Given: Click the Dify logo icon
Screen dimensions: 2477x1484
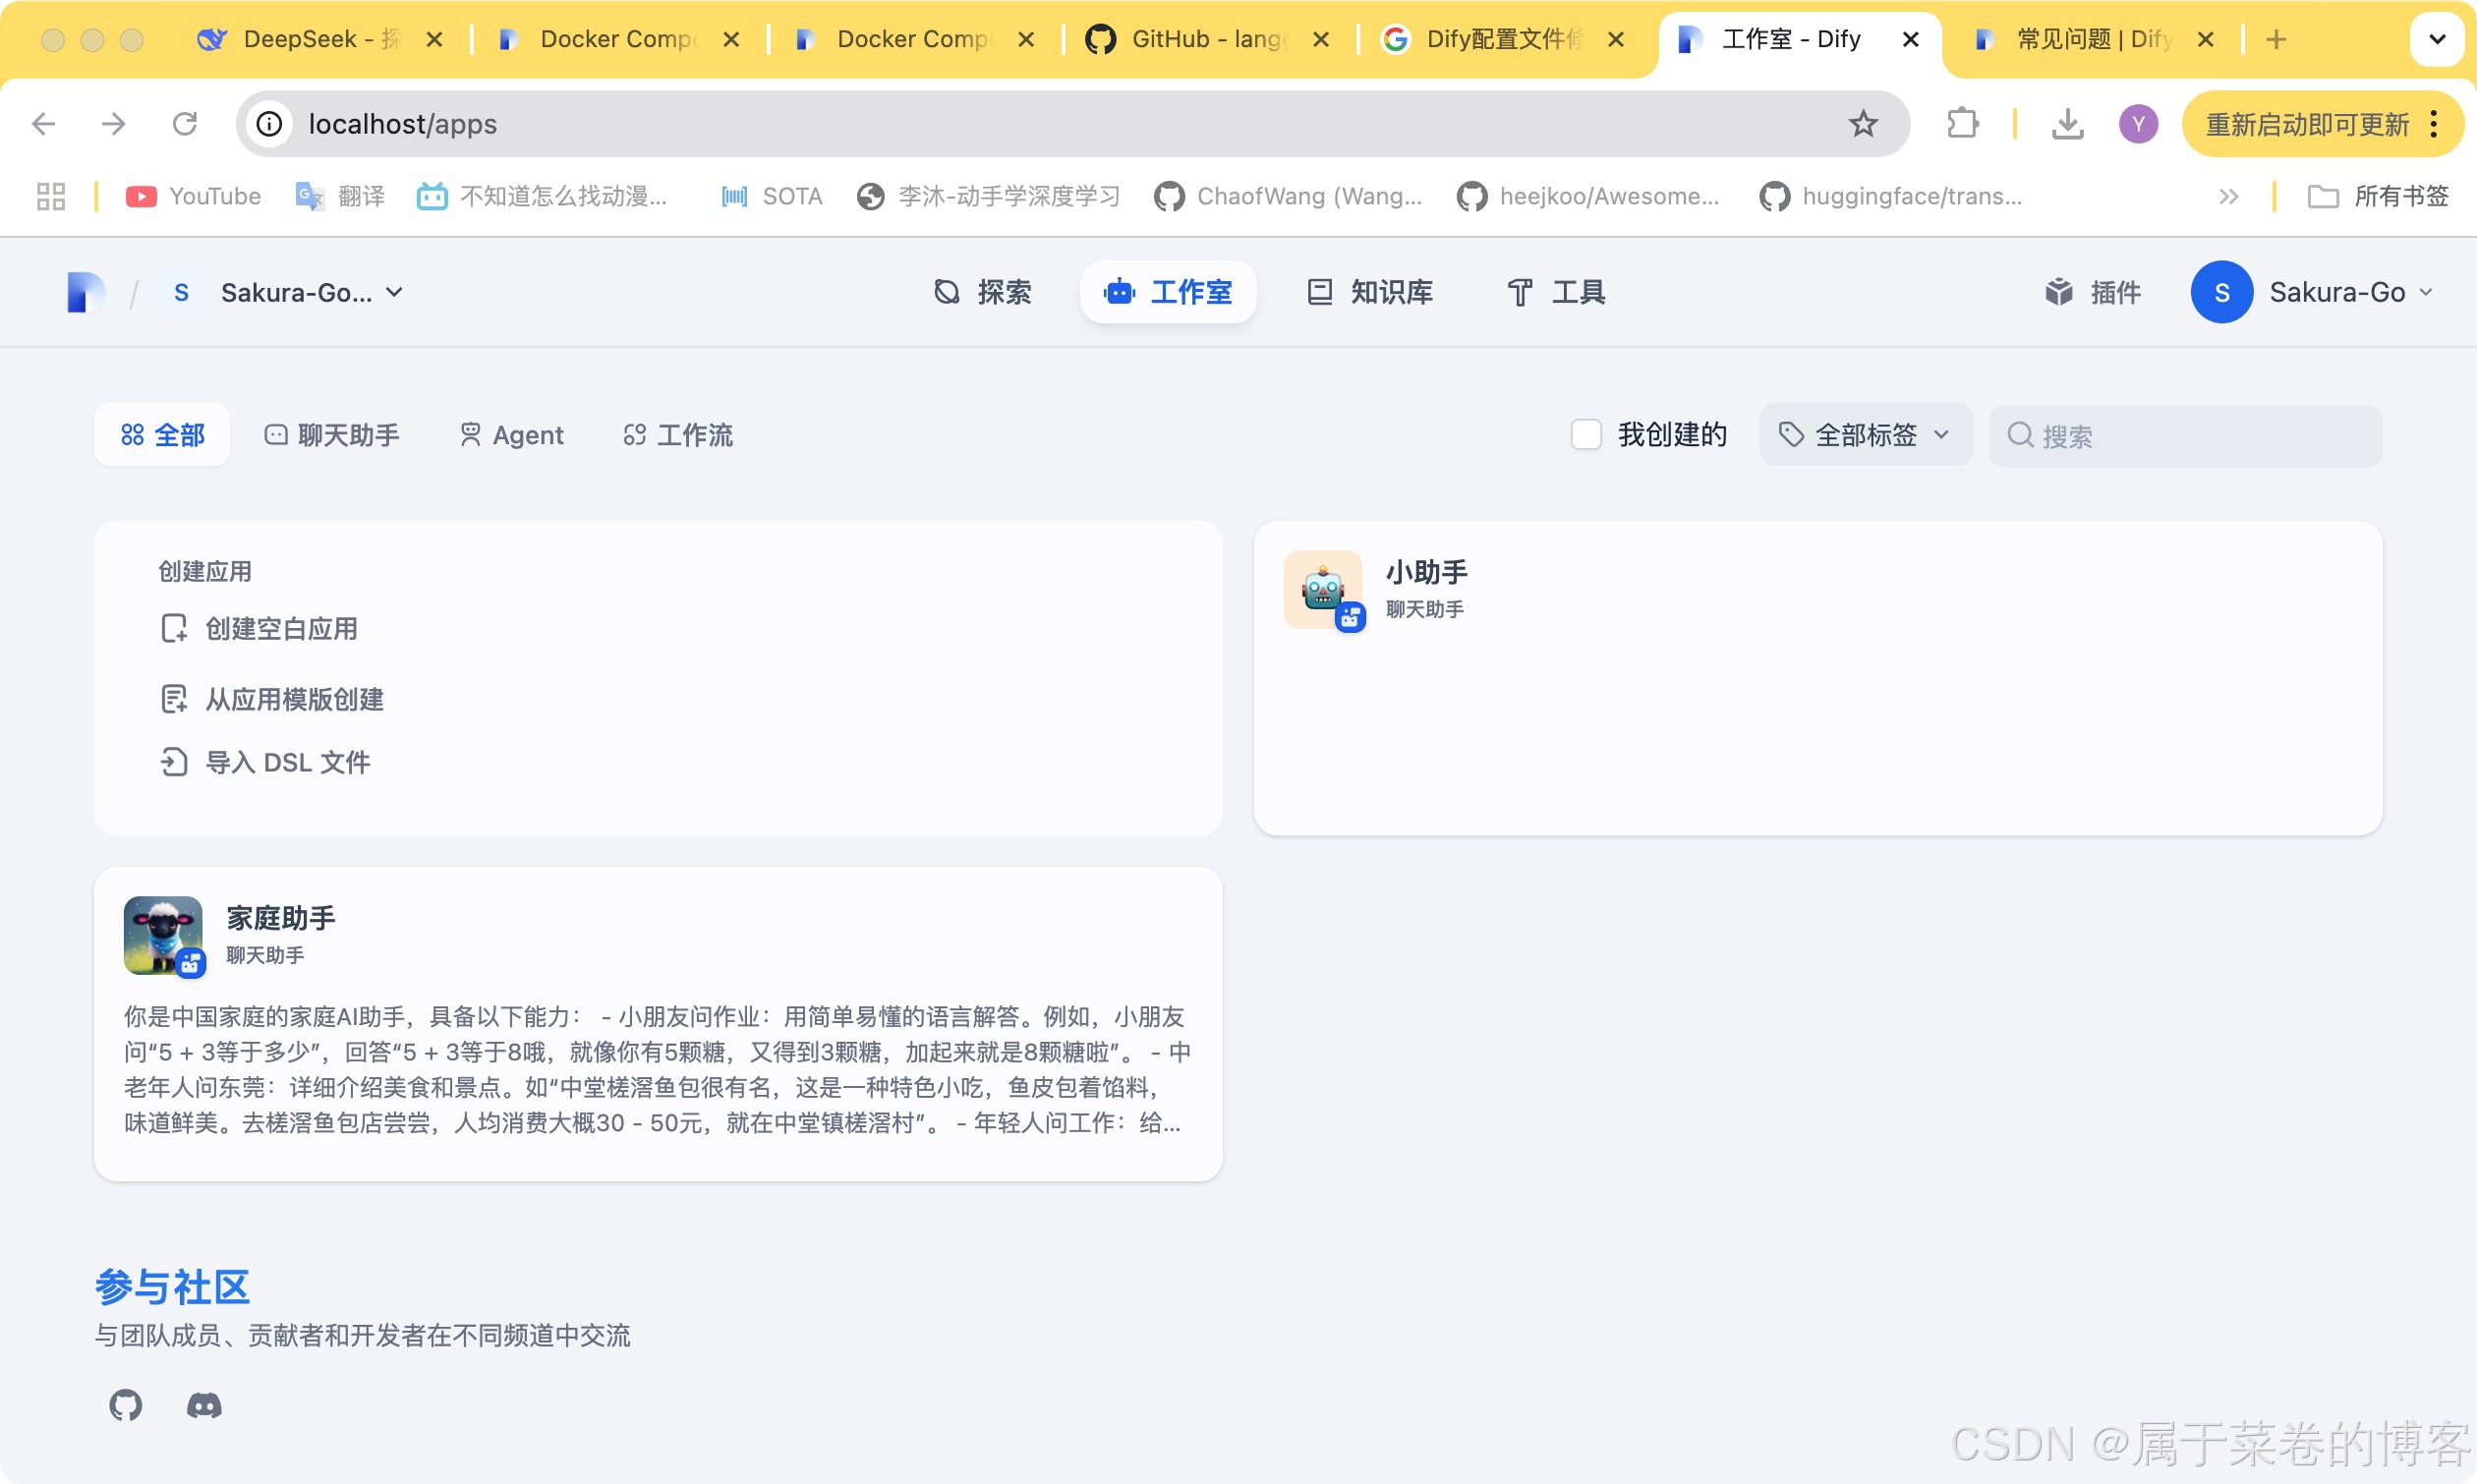Looking at the screenshot, I should (86, 292).
